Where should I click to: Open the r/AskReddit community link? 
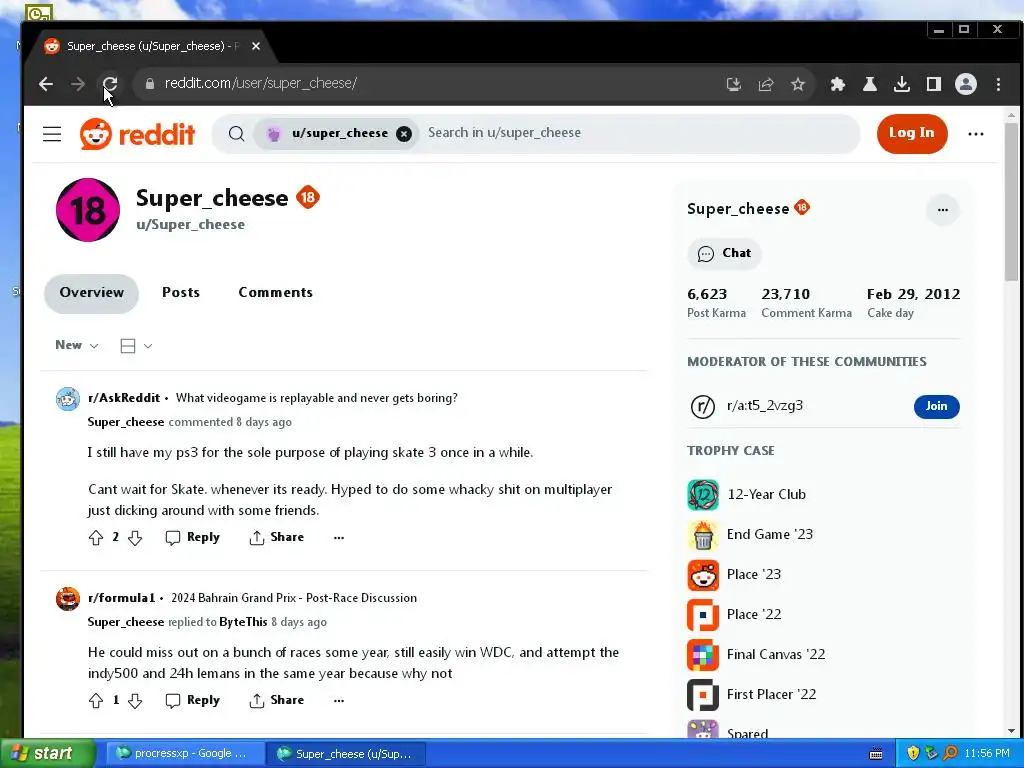point(124,398)
